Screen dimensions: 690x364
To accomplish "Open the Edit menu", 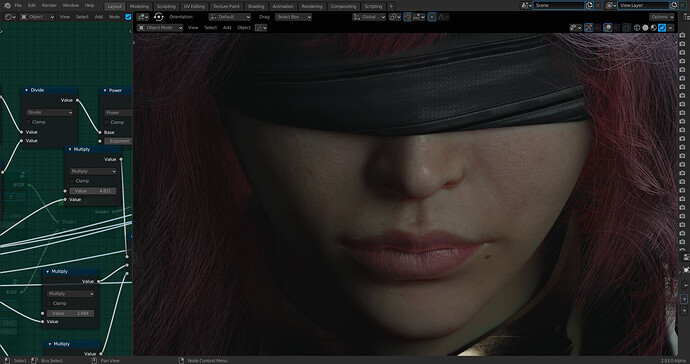I will 32,6.
